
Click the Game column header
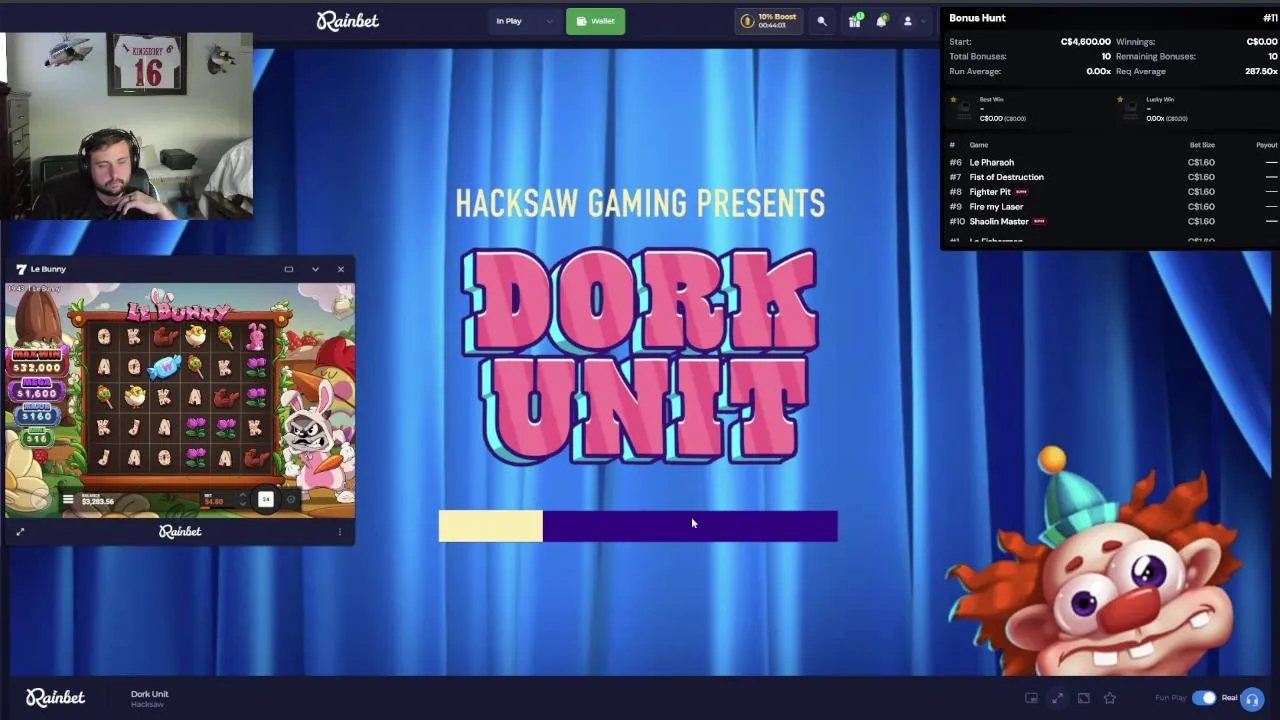[978, 145]
